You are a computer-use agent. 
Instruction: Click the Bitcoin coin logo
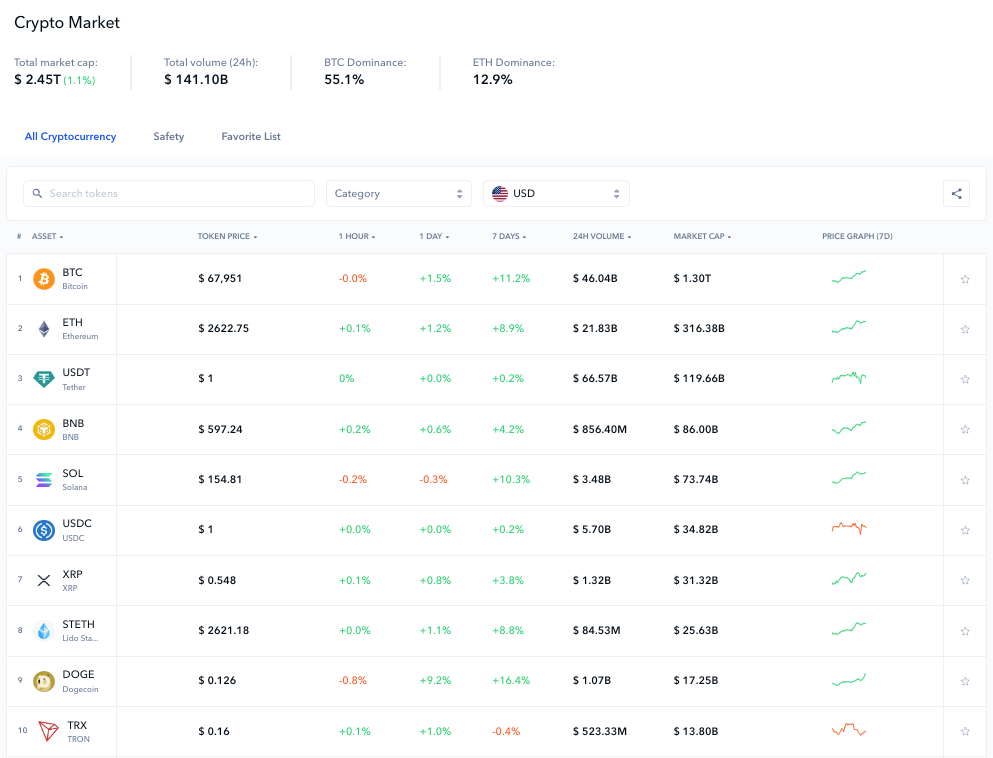[x=44, y=279]
